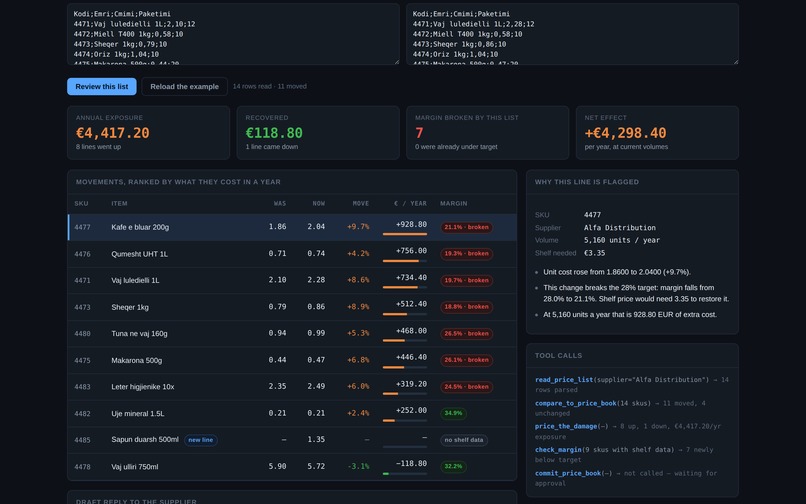Viewport: 806px width, 504px height.
Task: Click the '18.8% · broken' margin badge
Action: [x=466, y=307]
